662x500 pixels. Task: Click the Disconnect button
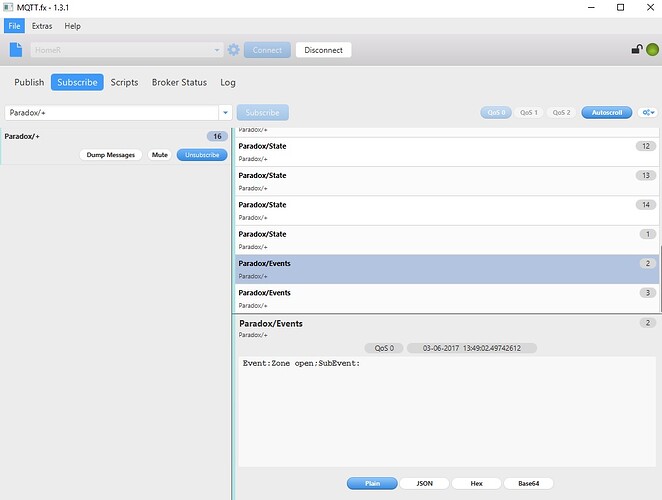click(323, 50)
